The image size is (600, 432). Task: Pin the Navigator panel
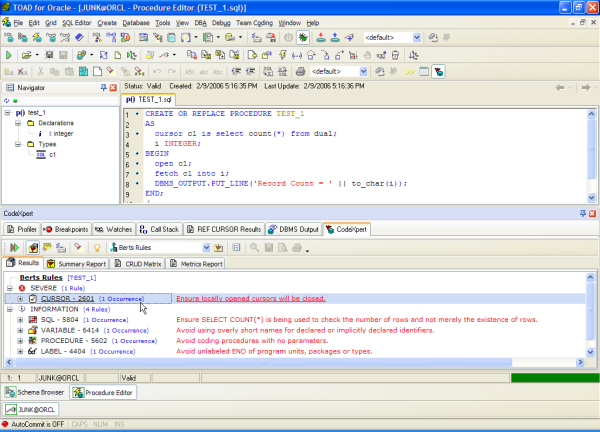[x=103, y=88]
